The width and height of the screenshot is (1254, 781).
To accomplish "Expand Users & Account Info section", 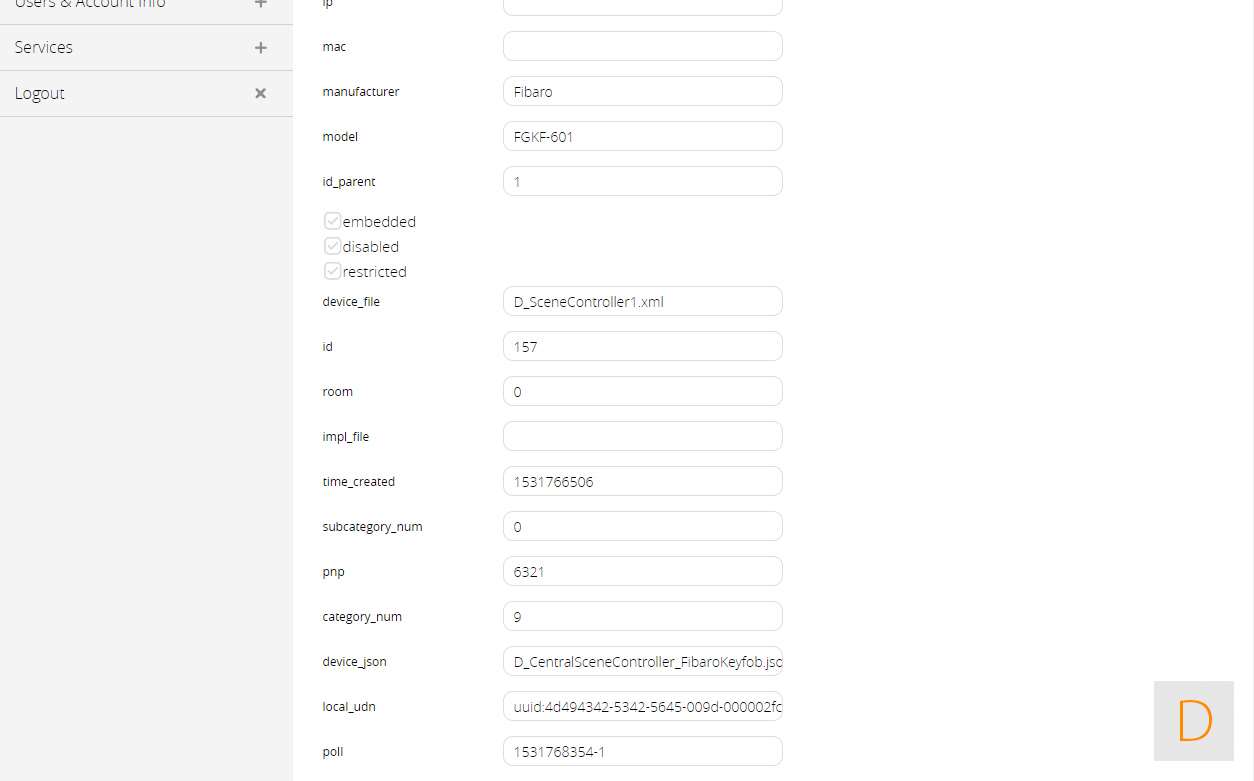I will click(x=260, y=4).
